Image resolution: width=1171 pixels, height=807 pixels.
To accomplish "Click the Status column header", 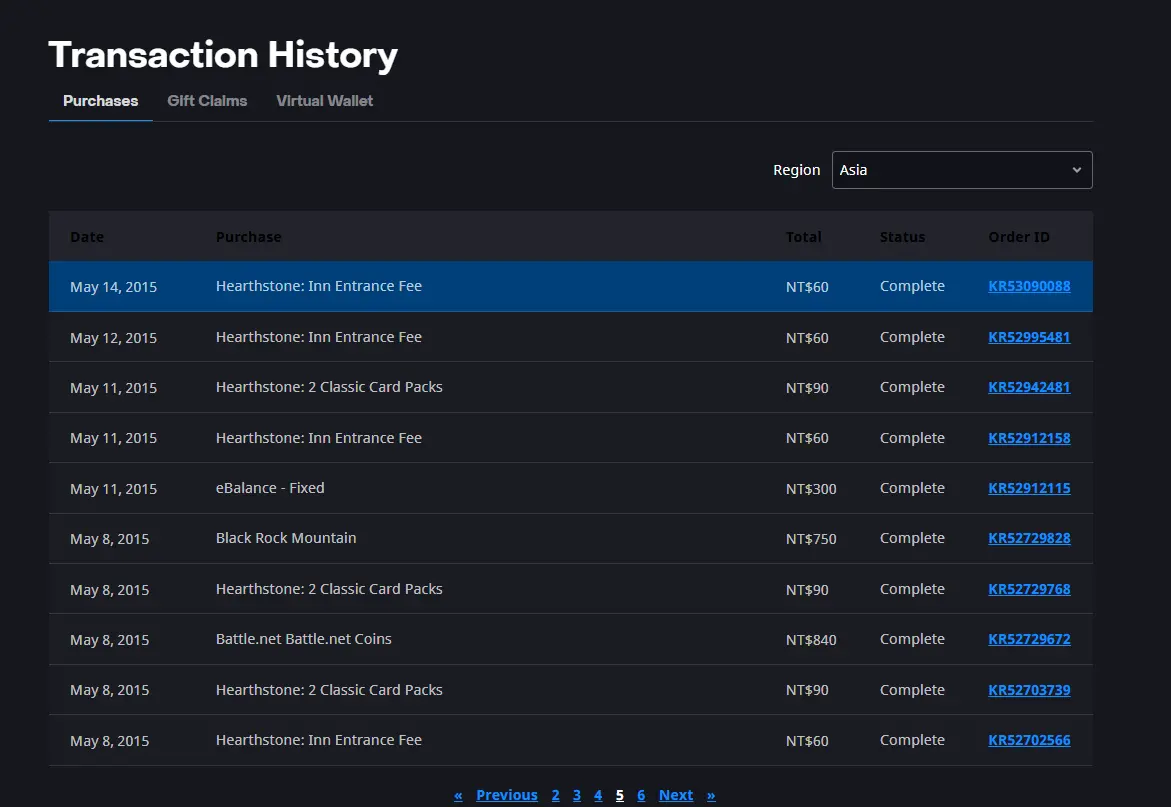I will pos(902,237).
